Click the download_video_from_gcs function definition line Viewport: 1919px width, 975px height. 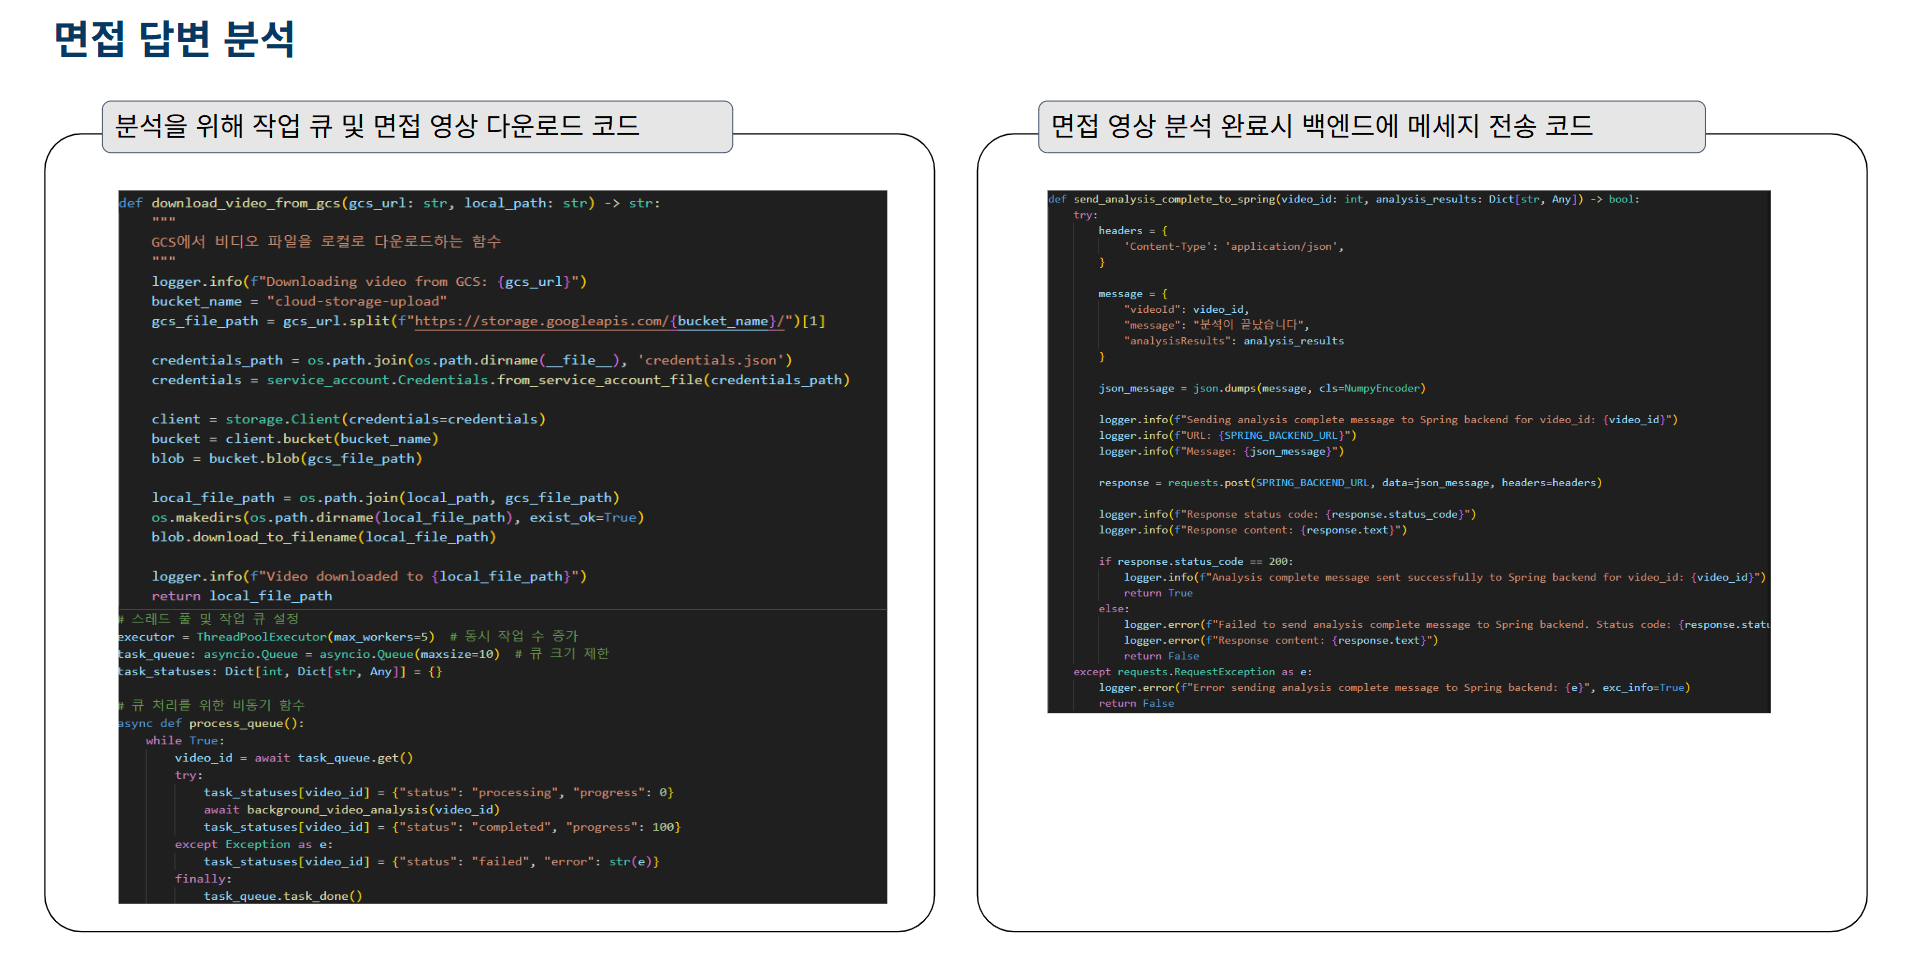tap(390, 203)
